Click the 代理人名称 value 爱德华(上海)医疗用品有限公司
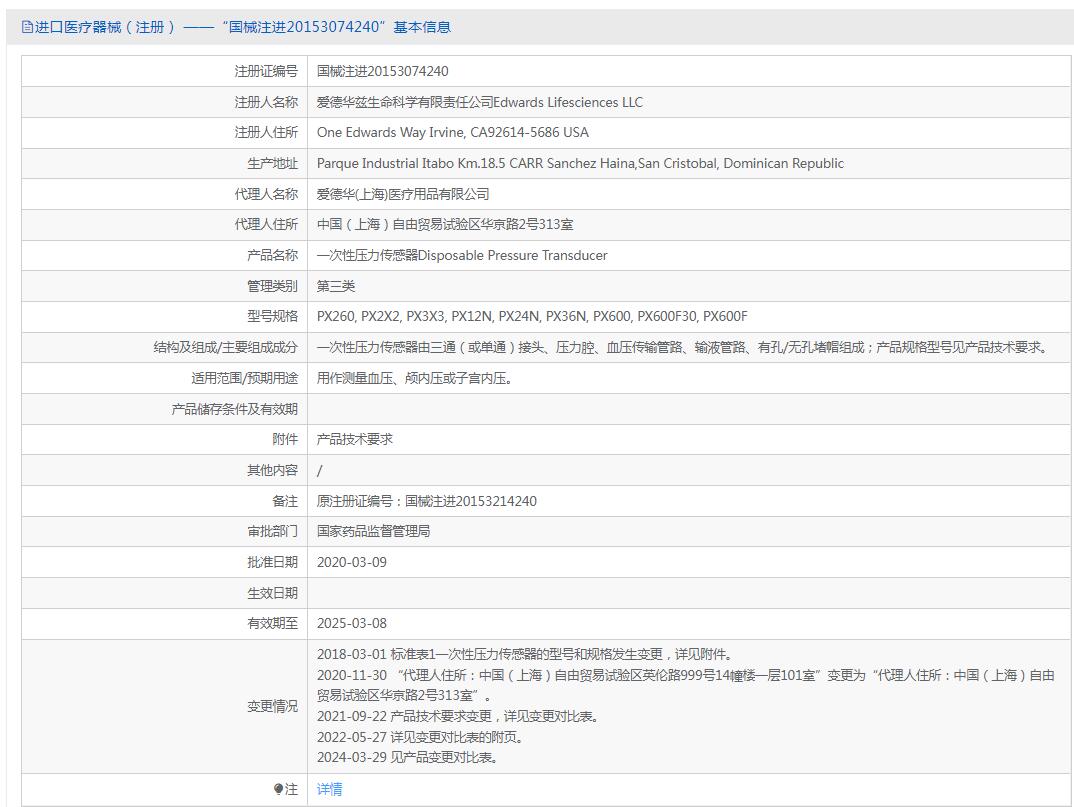Screen dimensions: 1074x807 point(403,194)
